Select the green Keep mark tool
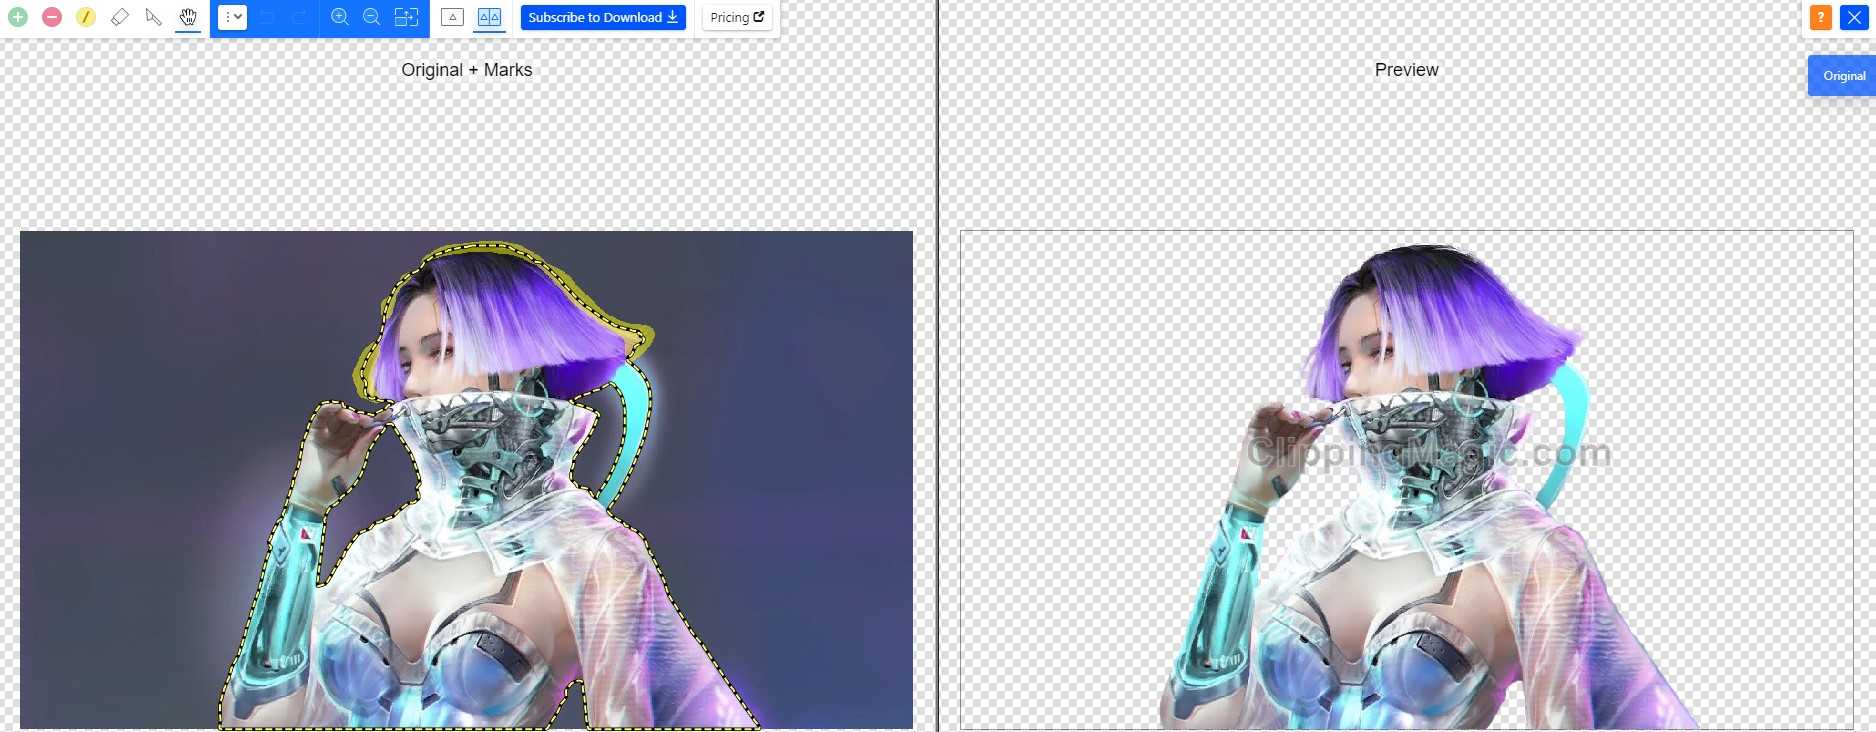 pyautogui.click(x=18, y=17)
